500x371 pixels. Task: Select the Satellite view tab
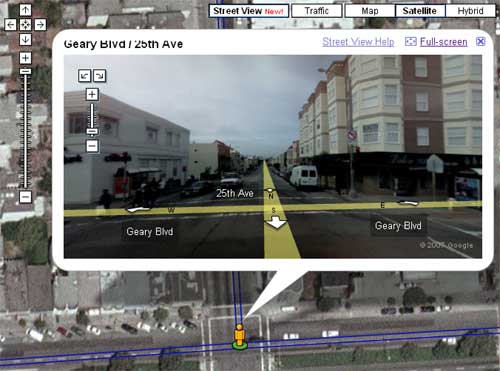coord(420,11)
